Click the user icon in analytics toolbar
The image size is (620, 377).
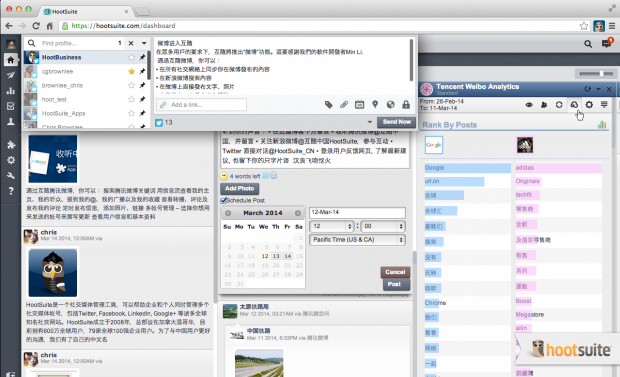544,104
